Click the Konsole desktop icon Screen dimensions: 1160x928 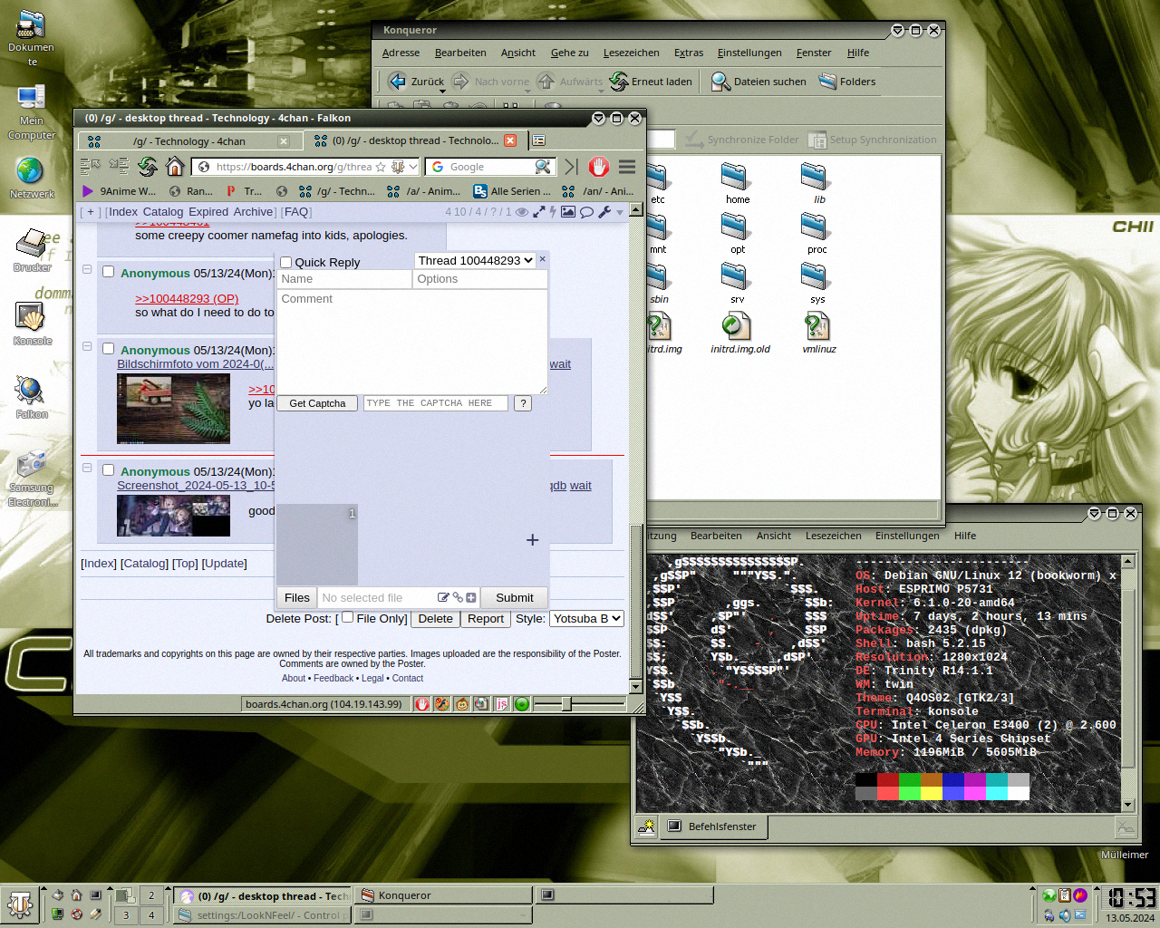coord(32,324)
